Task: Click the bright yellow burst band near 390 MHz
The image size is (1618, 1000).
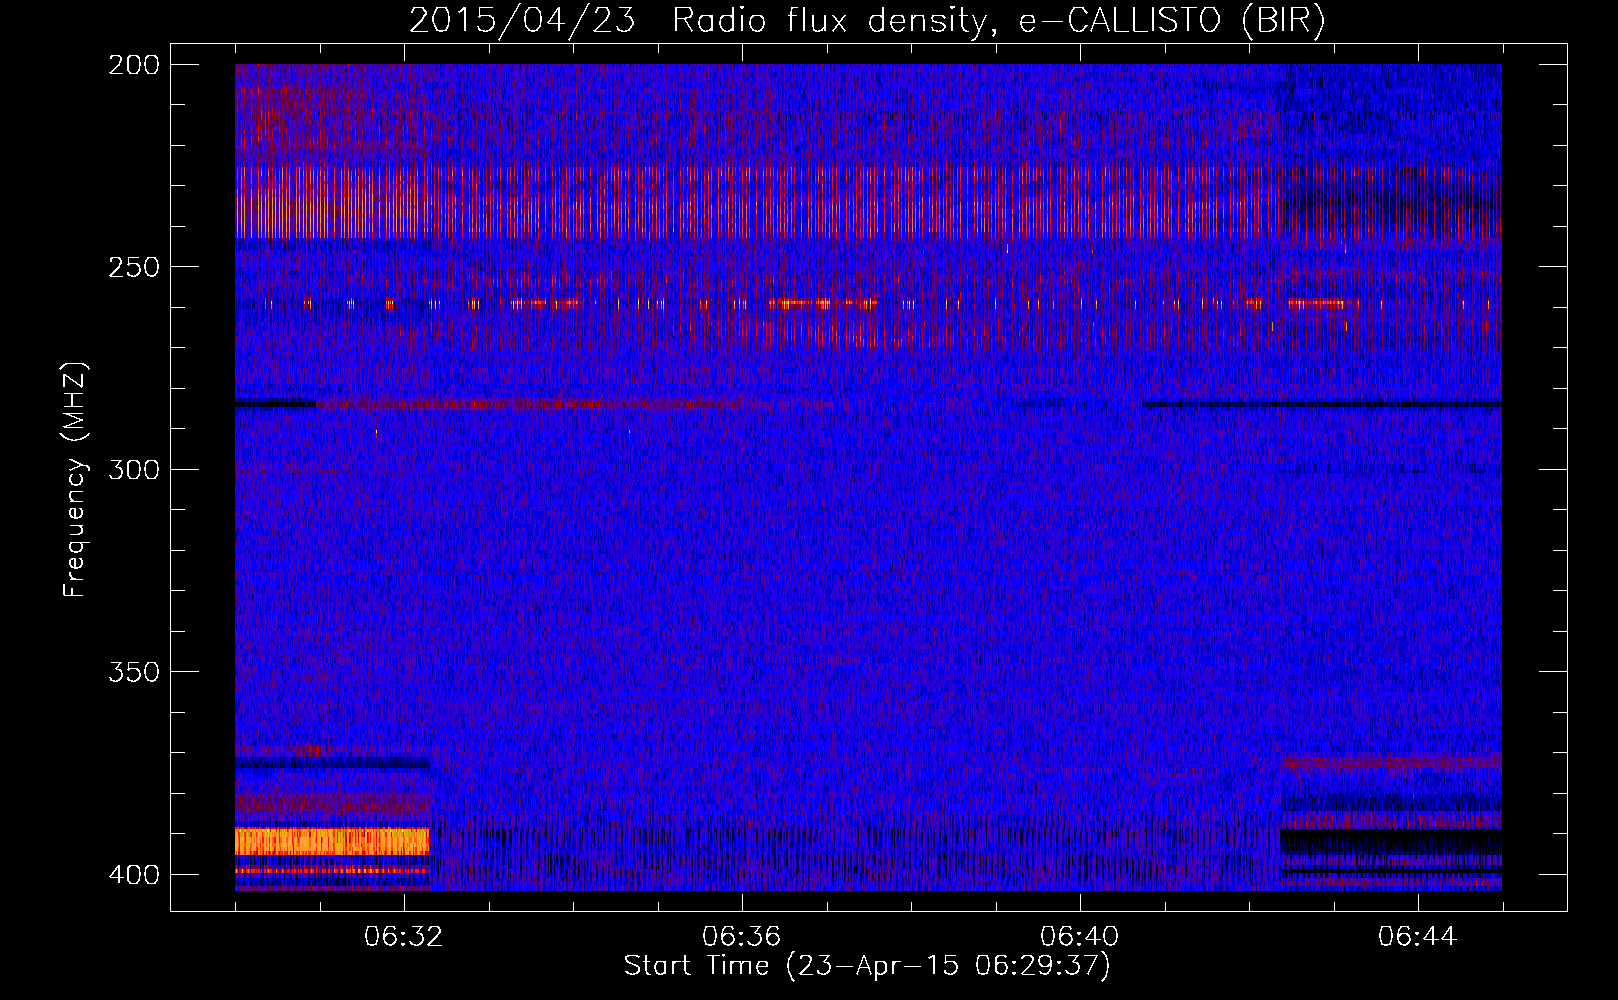Action: pos(332,841)
